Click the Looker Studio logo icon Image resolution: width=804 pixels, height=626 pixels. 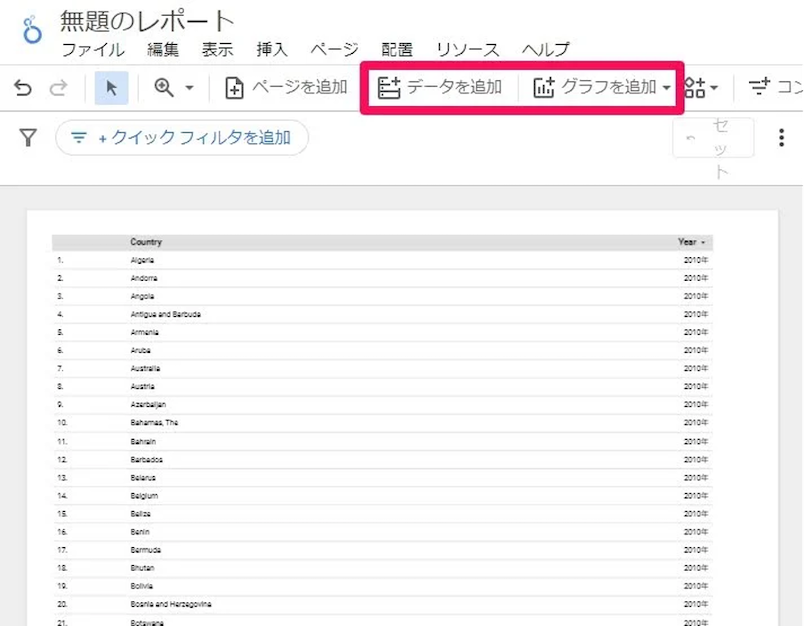pos(33,29)
